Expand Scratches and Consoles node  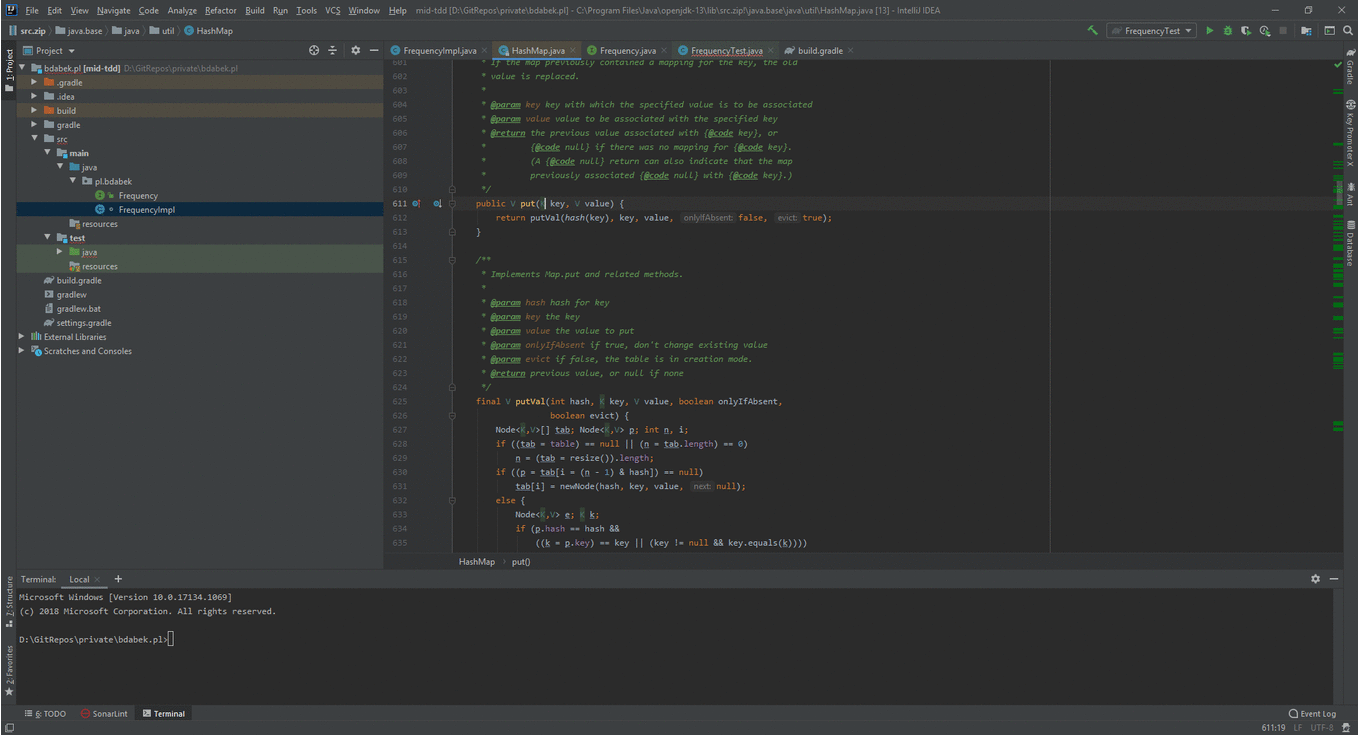(22, 351)
